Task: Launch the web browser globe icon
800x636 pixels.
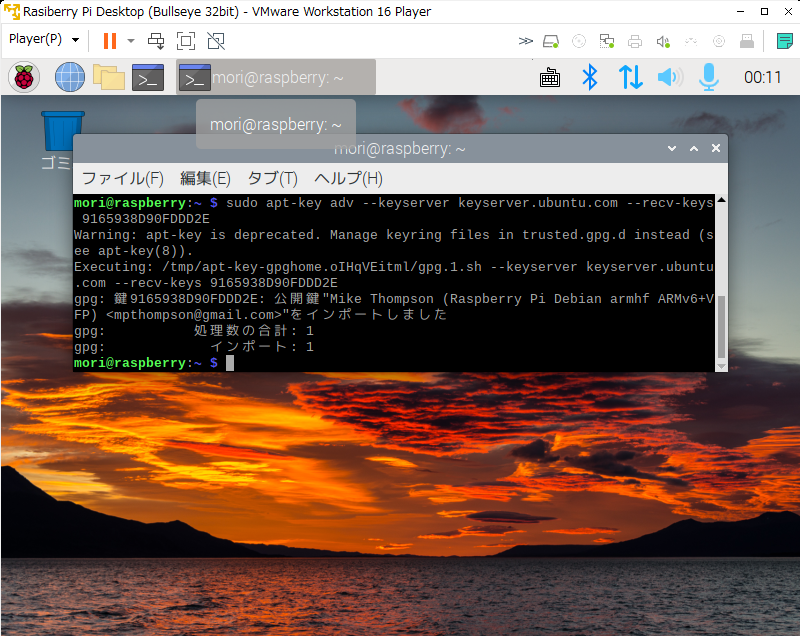Action: pos(70,78)
